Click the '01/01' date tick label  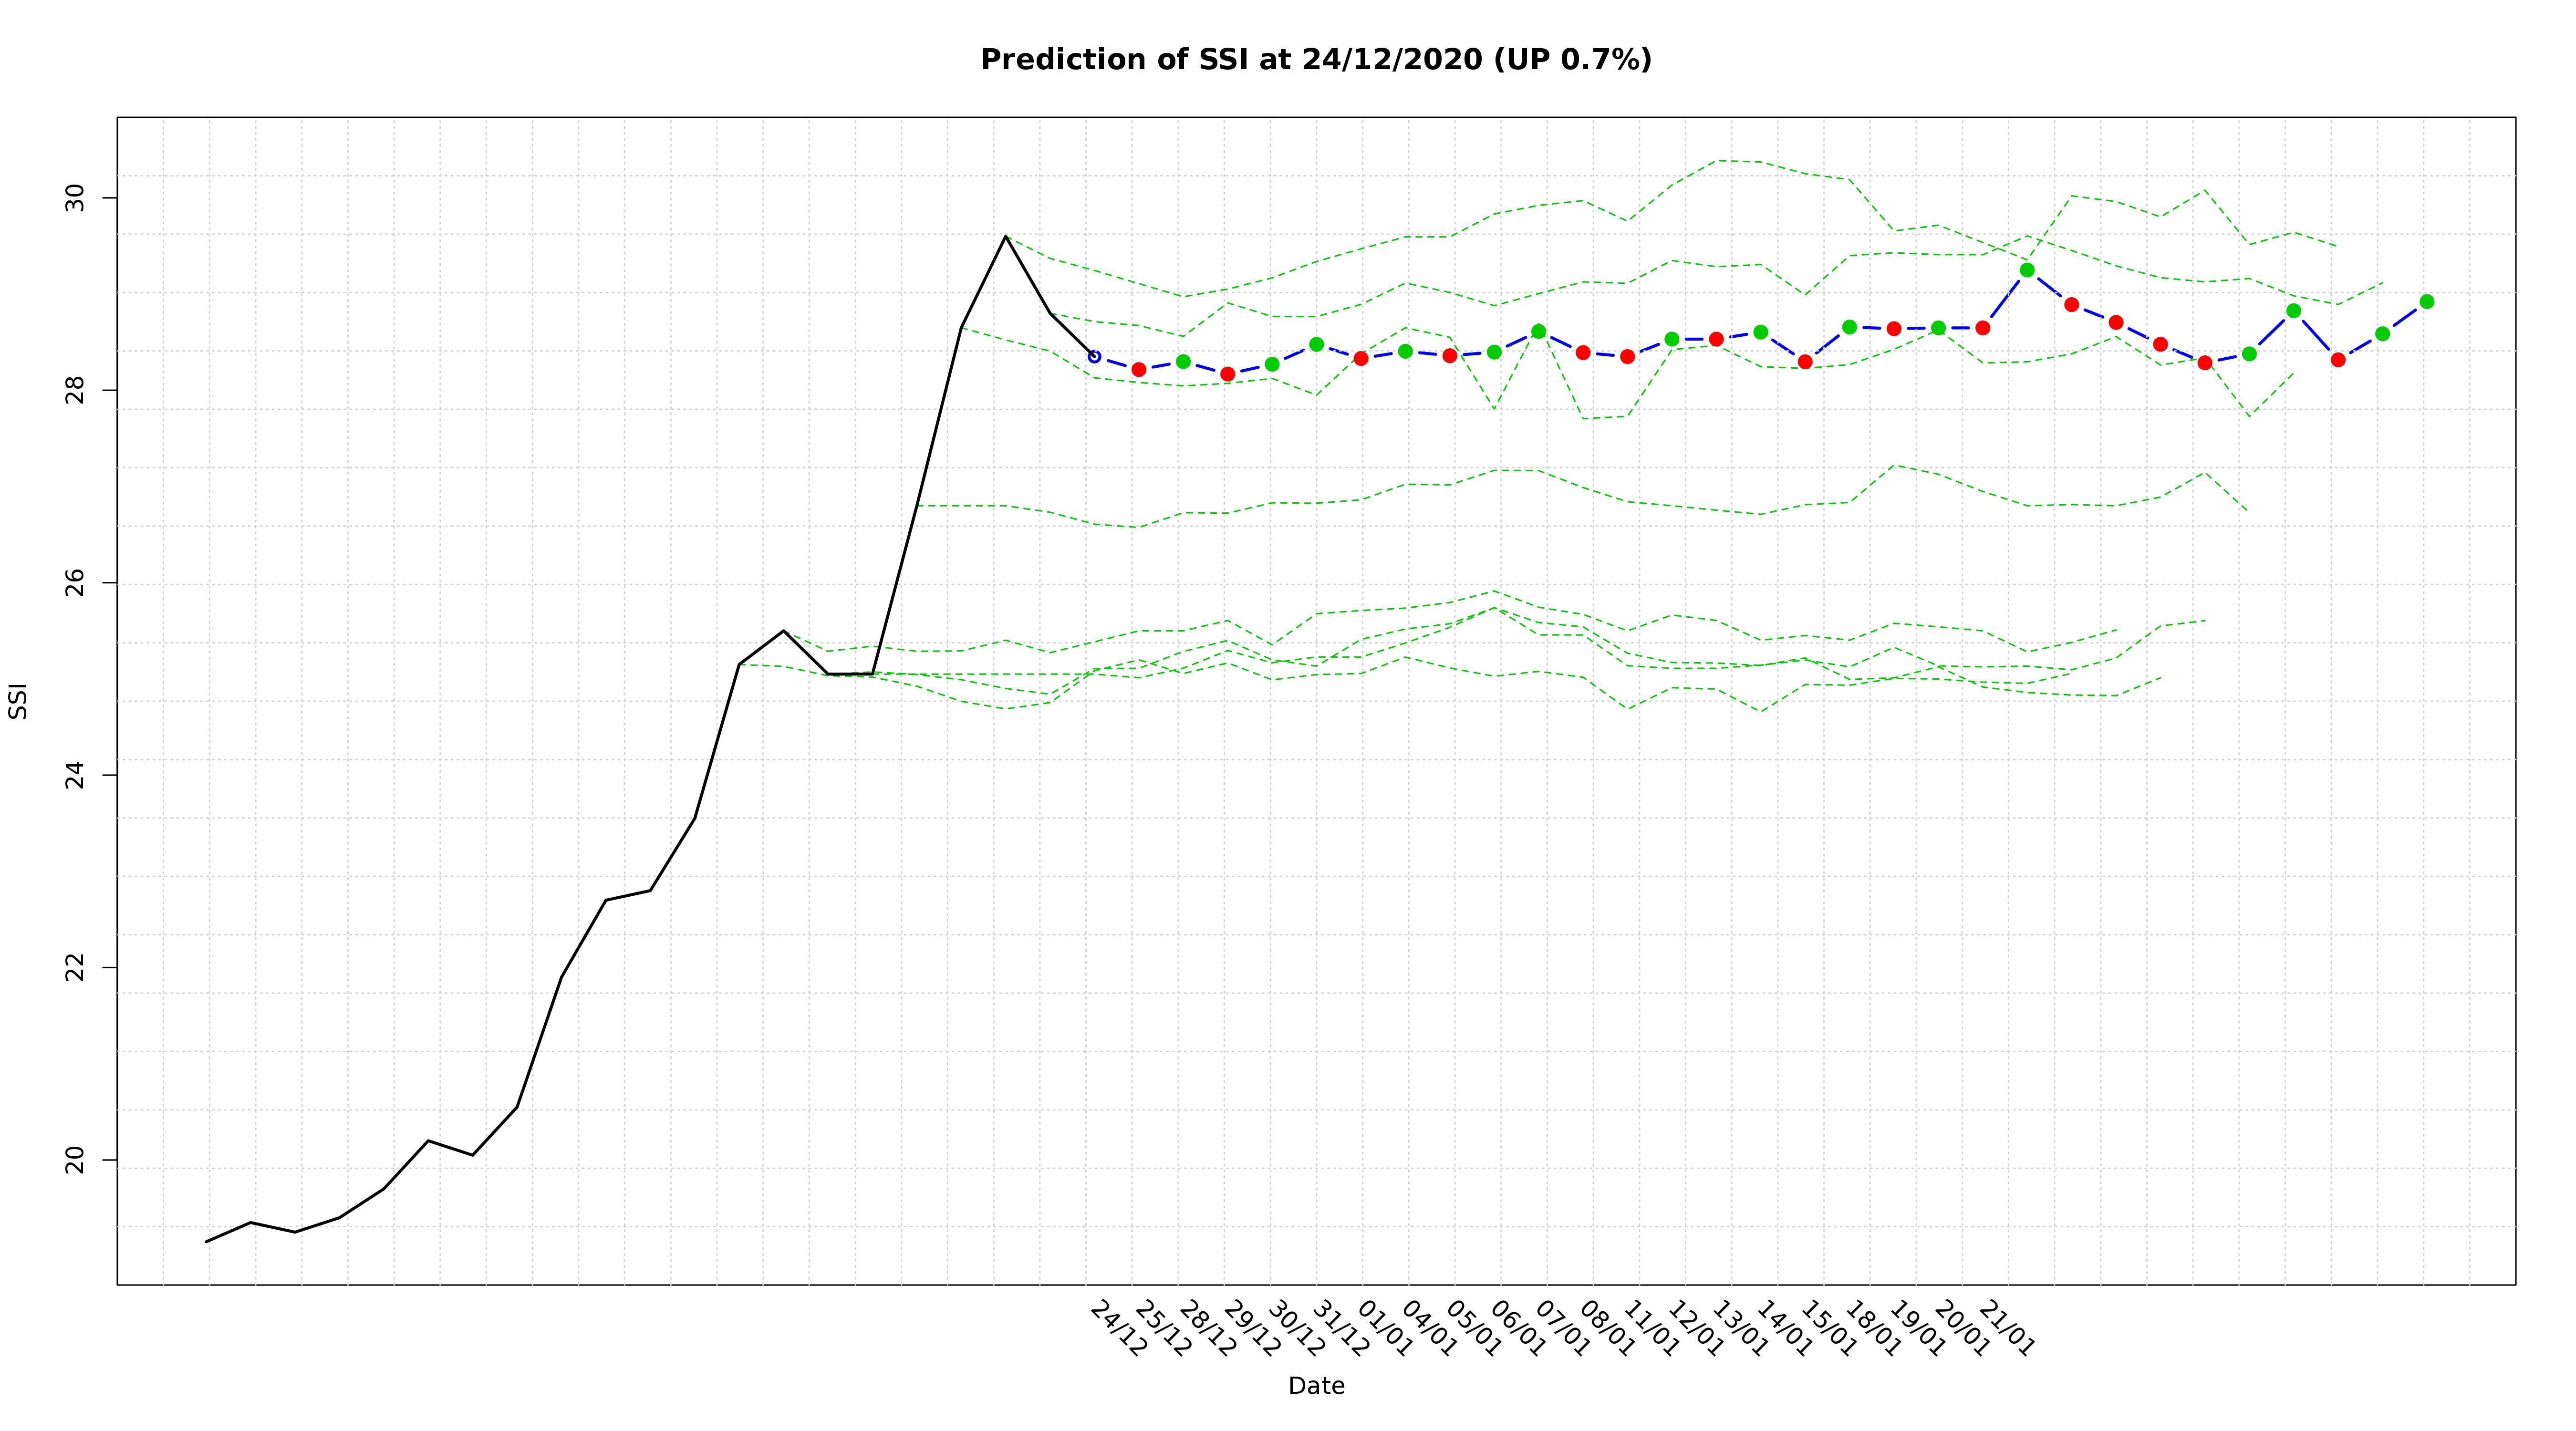(x=1384, y=1328)
